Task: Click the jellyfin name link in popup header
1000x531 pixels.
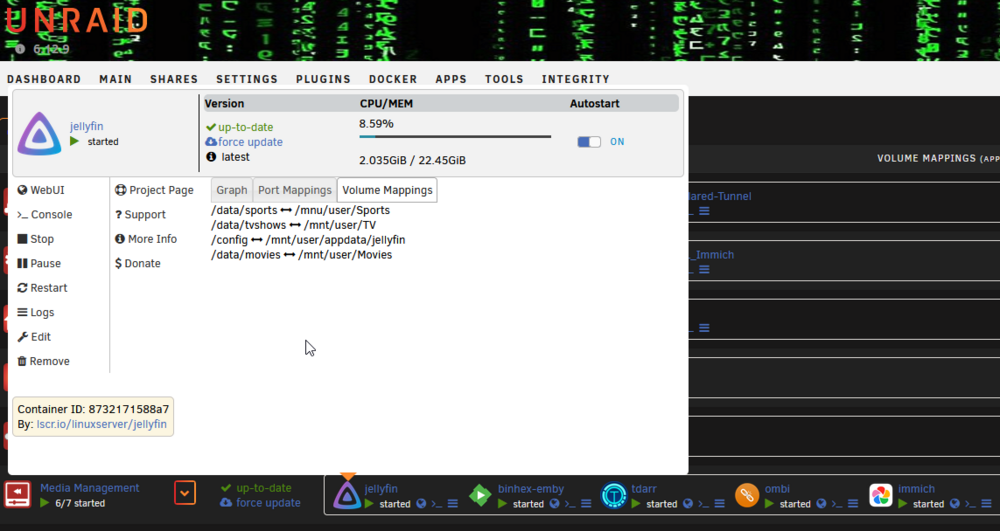Action: [x=87, y=126]
